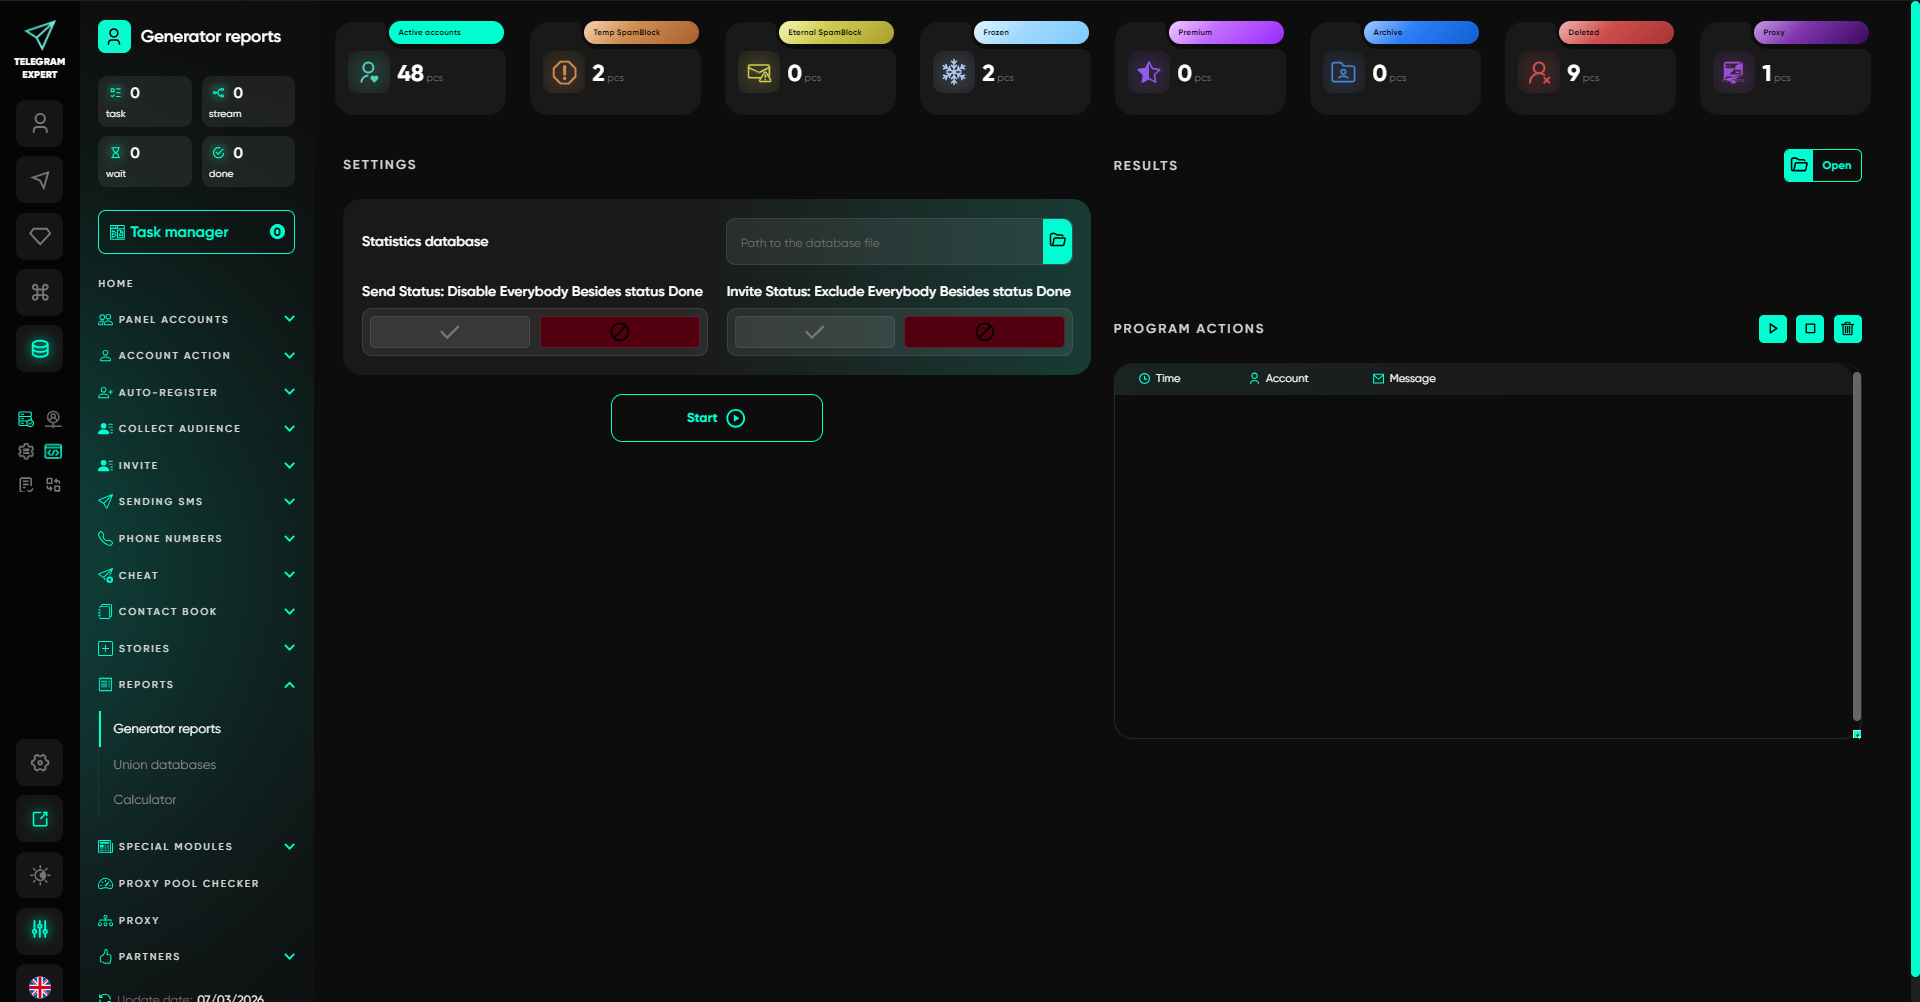Screen dimensions: 1920x1002
Task: Open the Calculator report page
Action: tap(145, 799)
